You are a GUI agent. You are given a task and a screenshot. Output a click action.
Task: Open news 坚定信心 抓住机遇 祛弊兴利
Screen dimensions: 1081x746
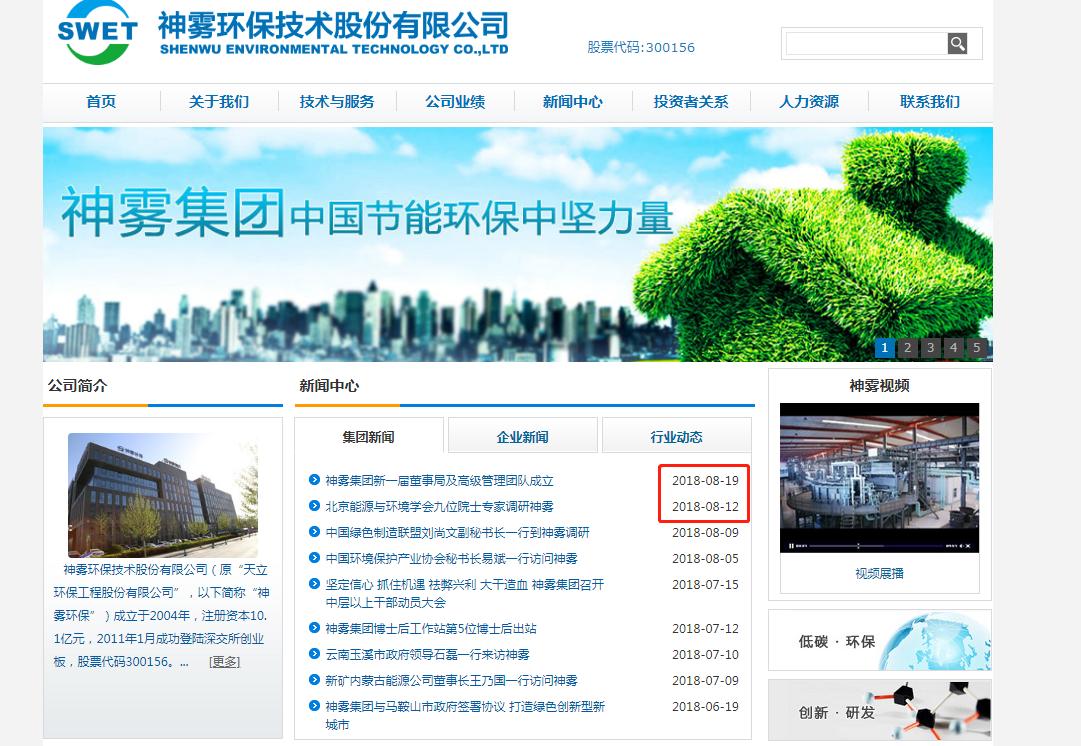click(465, 594)
